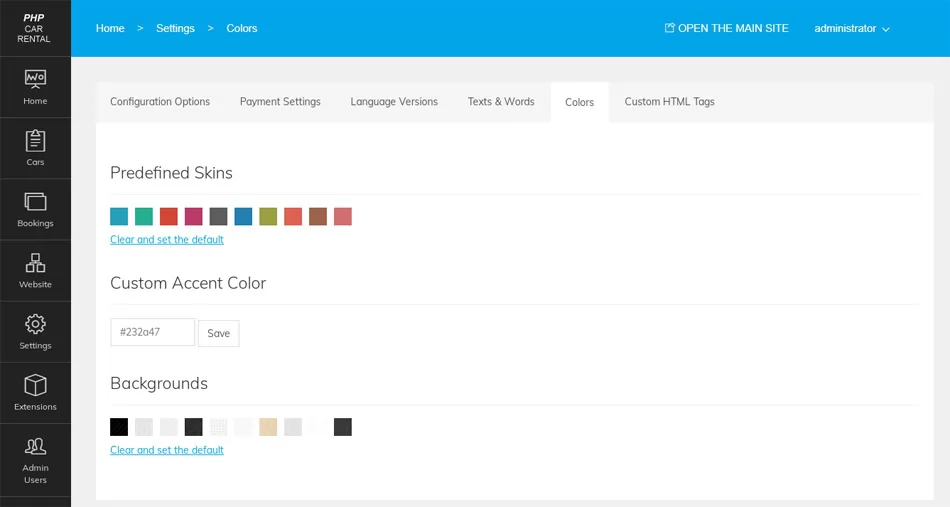The width and height of the screenshot is (950, 507).
Task: Choose the fourth dark background swatch
Action: (193, 427)
